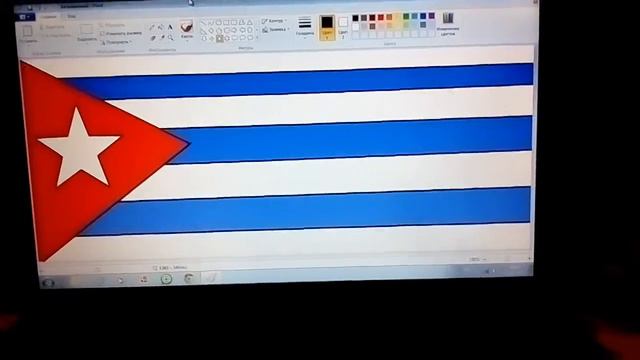Pick the red palette color

coord(380,18)
